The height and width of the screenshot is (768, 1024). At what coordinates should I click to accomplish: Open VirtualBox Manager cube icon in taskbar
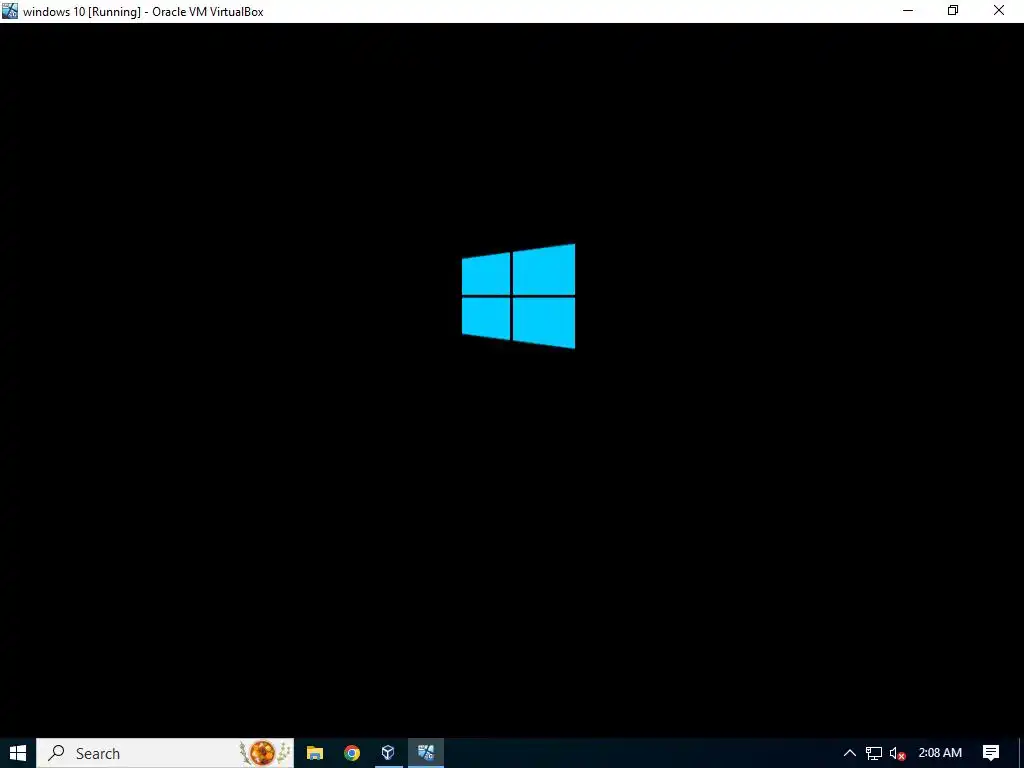click(x=388, y=753)
